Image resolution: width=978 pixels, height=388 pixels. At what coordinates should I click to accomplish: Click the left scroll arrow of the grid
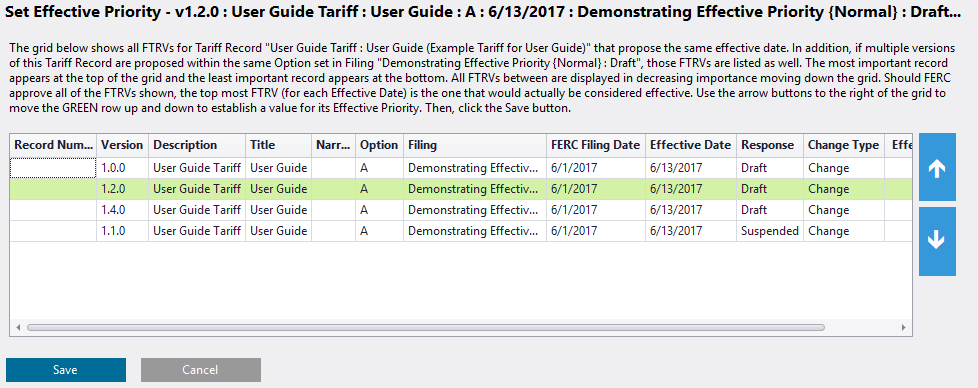point(18,327)
